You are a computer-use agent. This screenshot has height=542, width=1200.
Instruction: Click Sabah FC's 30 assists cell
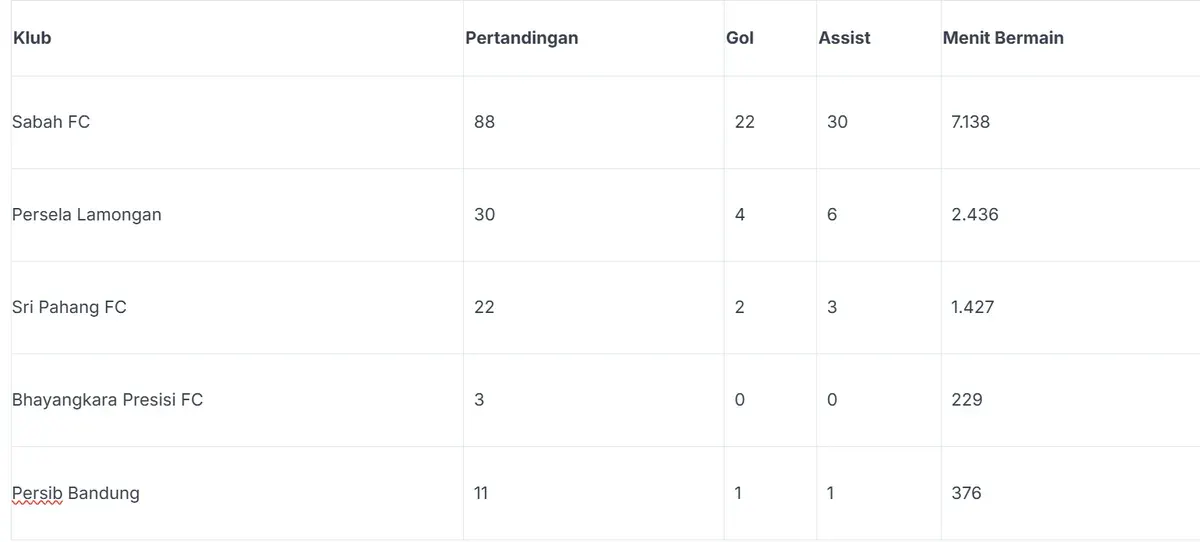tap(837, 122)
